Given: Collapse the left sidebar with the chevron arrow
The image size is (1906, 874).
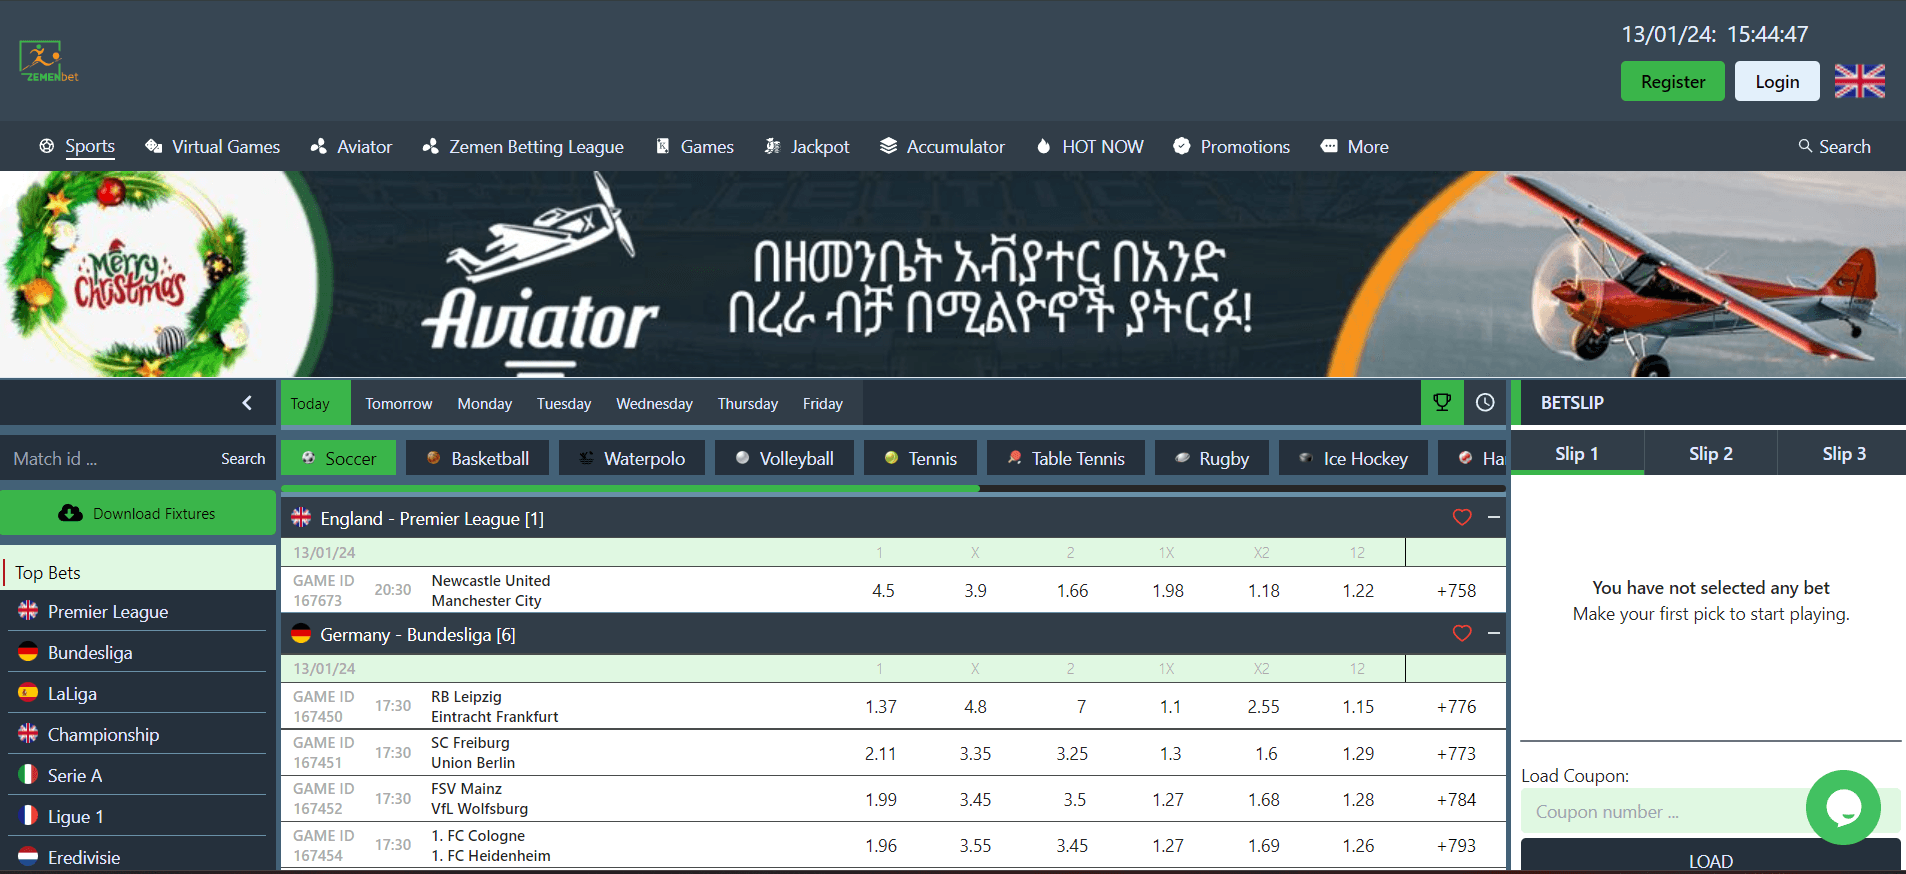Looking at the screenshot, I should [247, 403].
